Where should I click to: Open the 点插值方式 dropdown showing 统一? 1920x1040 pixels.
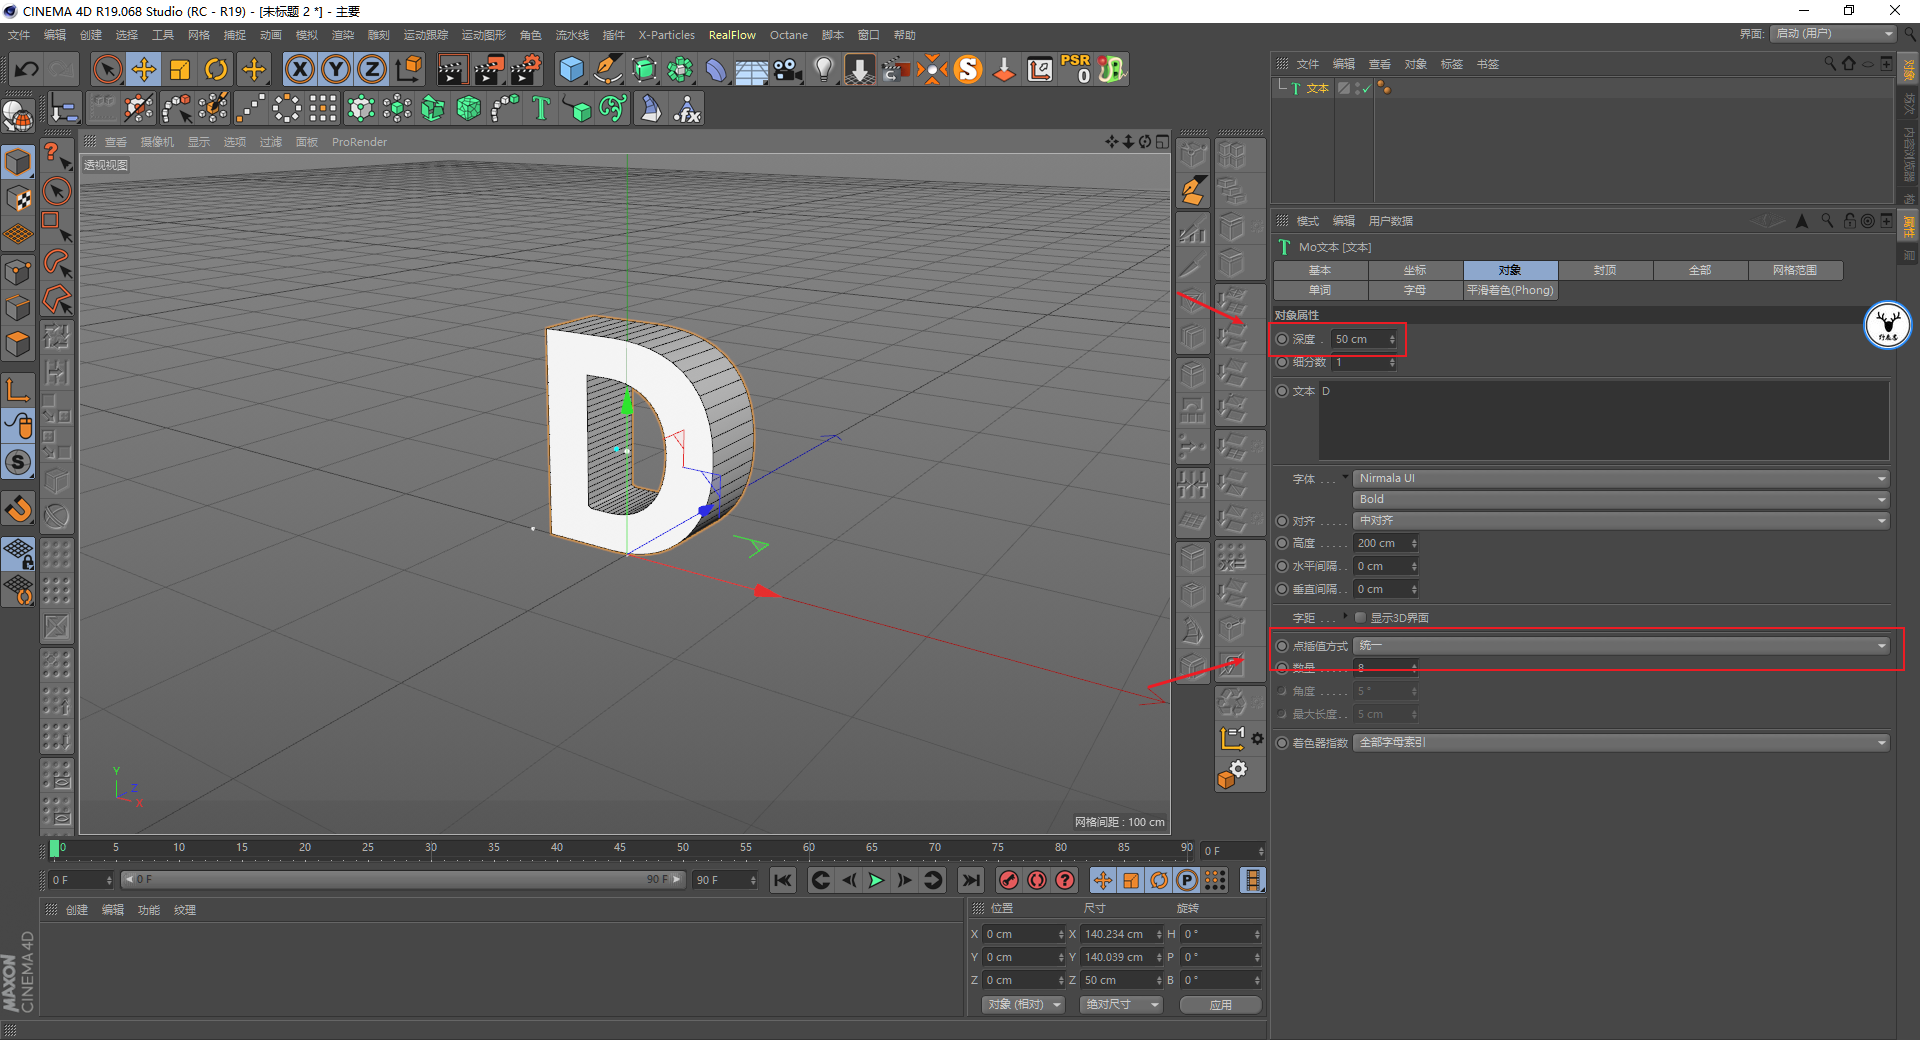1621,646
